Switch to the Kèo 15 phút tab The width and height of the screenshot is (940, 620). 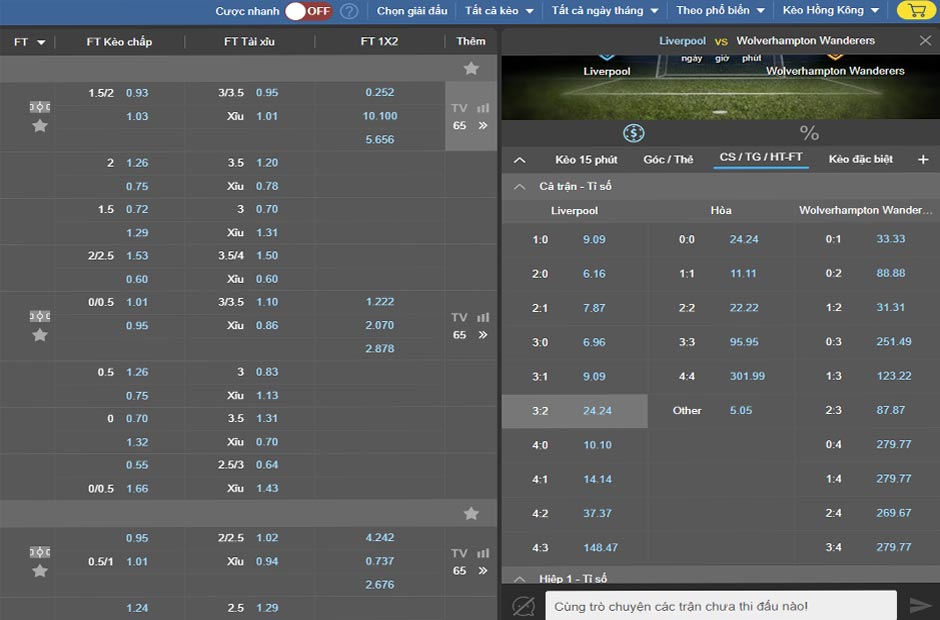coord(586,159)
